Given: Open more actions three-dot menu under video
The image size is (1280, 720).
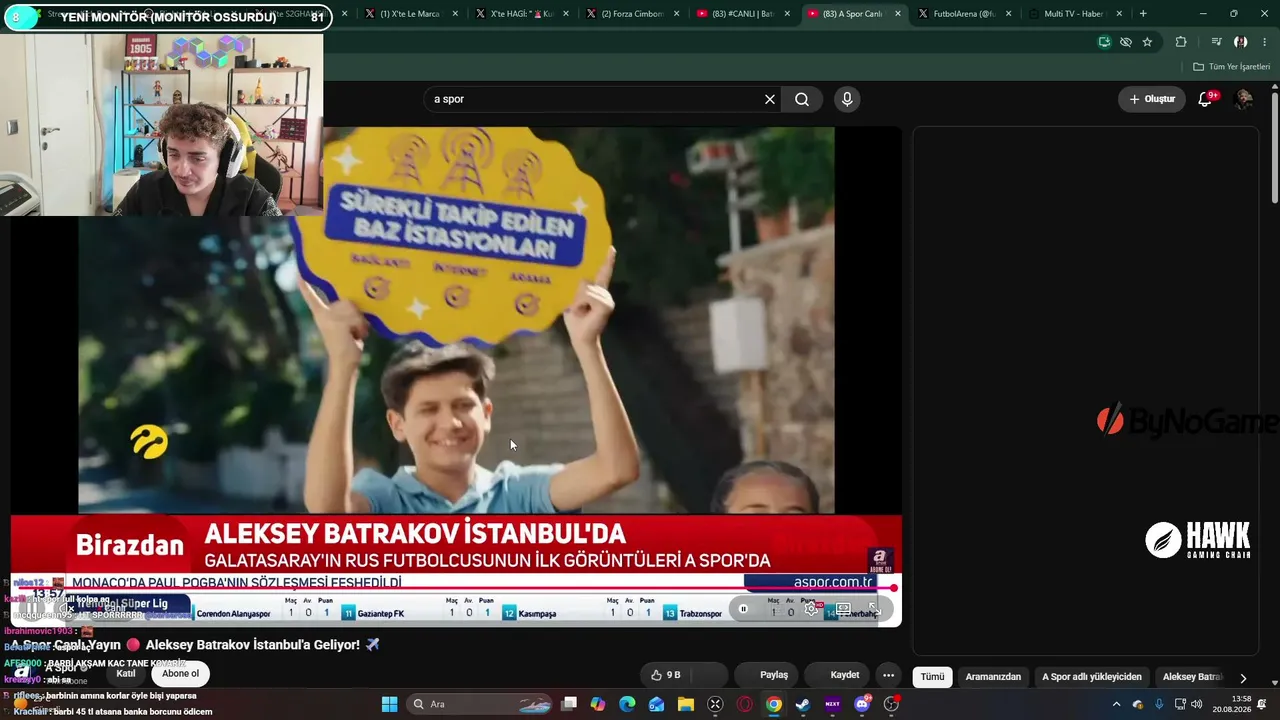Looking at the screenshot, I should point(888,675).
